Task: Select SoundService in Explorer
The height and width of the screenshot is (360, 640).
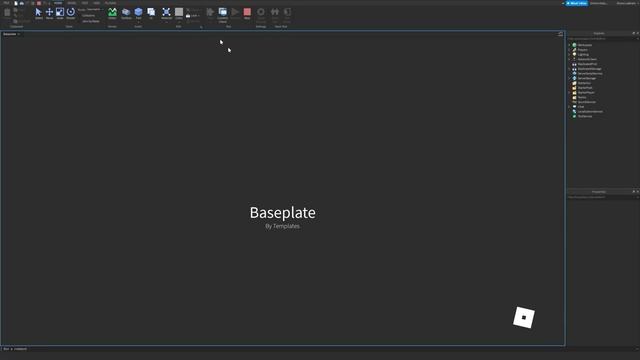Action: pyautogui.click(x=587, y=102)
